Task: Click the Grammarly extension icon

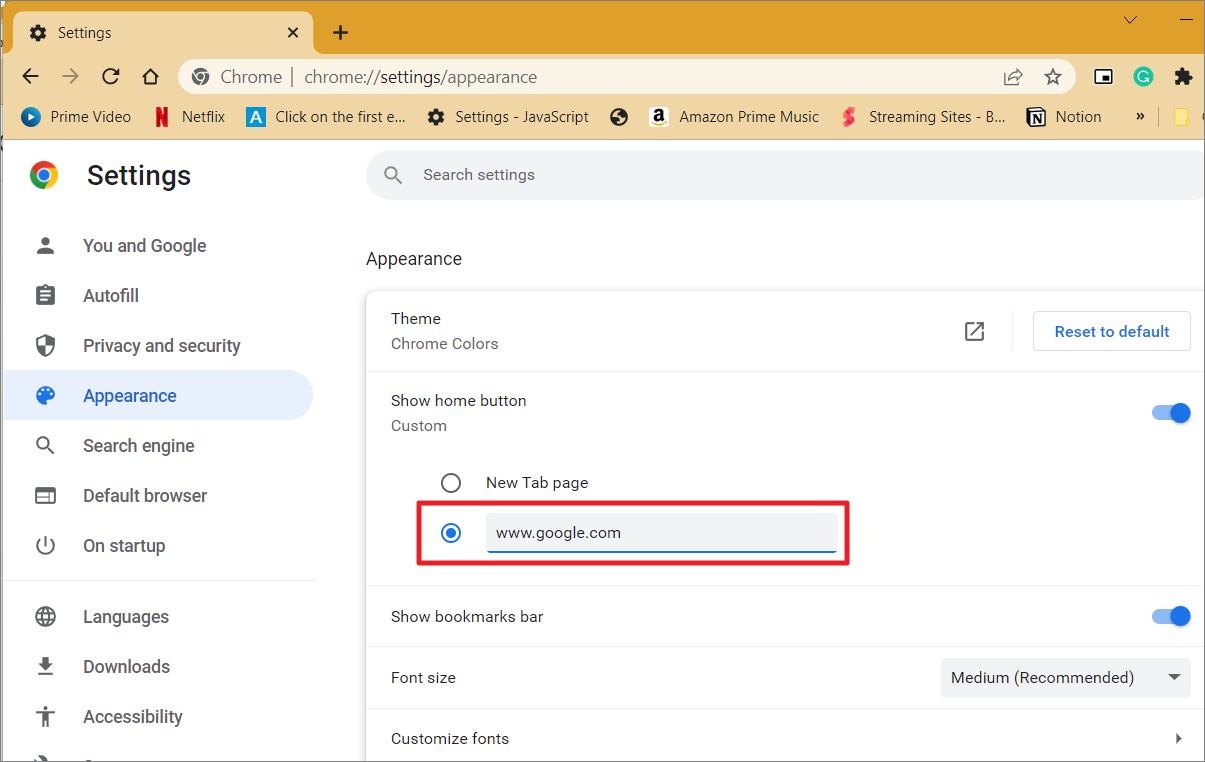Action: click(x=1143, y=76)
